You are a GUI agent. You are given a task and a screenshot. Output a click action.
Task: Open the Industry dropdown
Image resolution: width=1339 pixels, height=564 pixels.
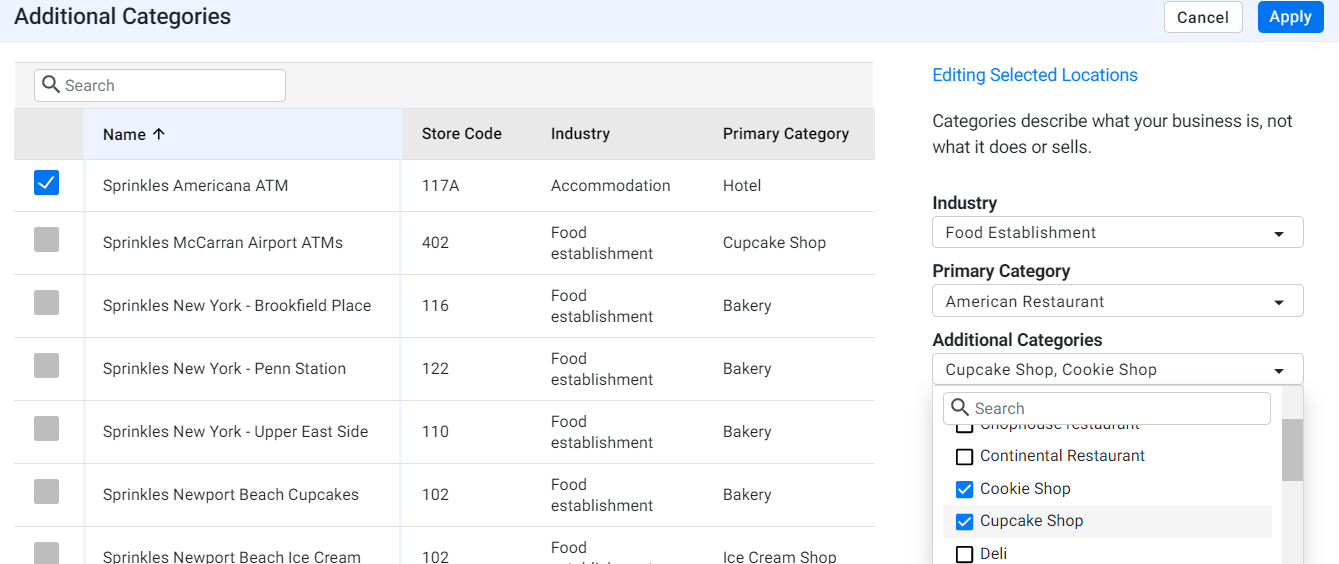pos(1117,232)
